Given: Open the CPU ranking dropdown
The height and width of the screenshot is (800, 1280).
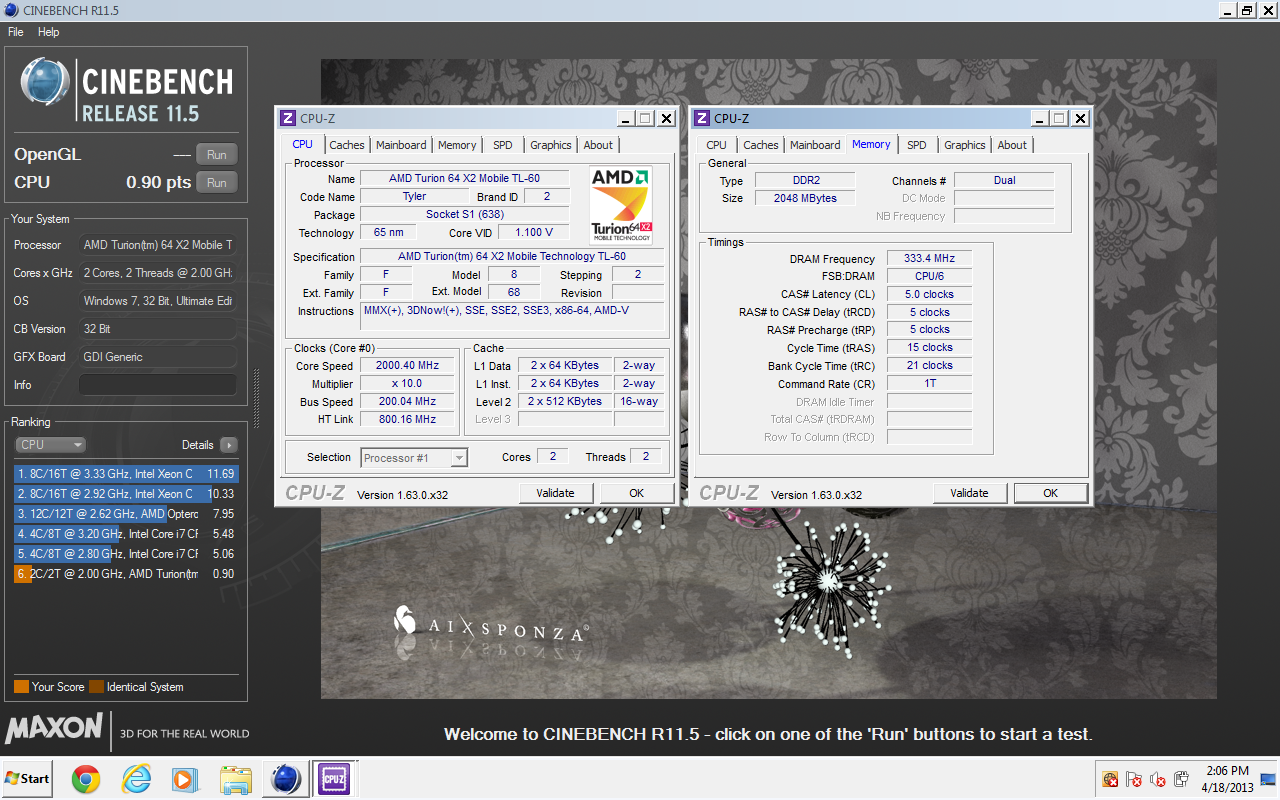Looking at the screenshot, I should coord(50,445).
